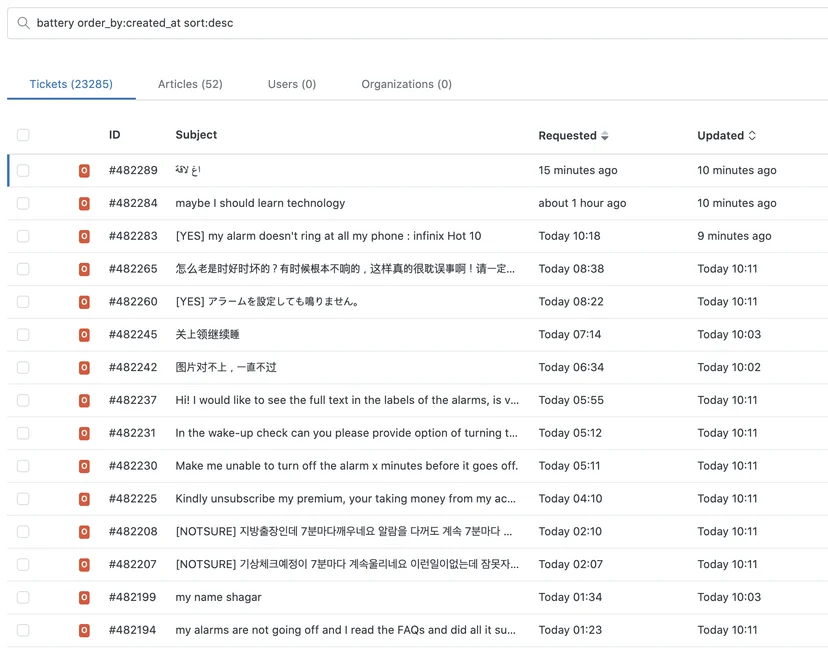Click ticket ID #482208
Viewport: 828px width, 649px height.
click(x=133, y=532)
